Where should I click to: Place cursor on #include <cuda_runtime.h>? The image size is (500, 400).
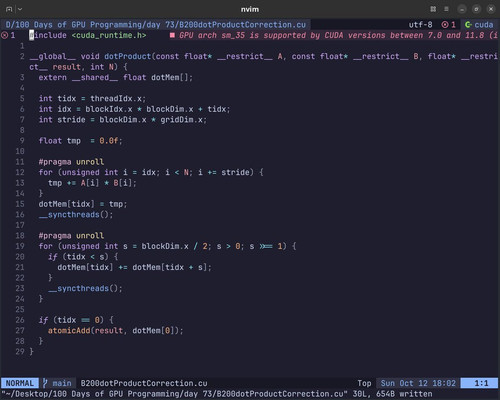point(88,35)
